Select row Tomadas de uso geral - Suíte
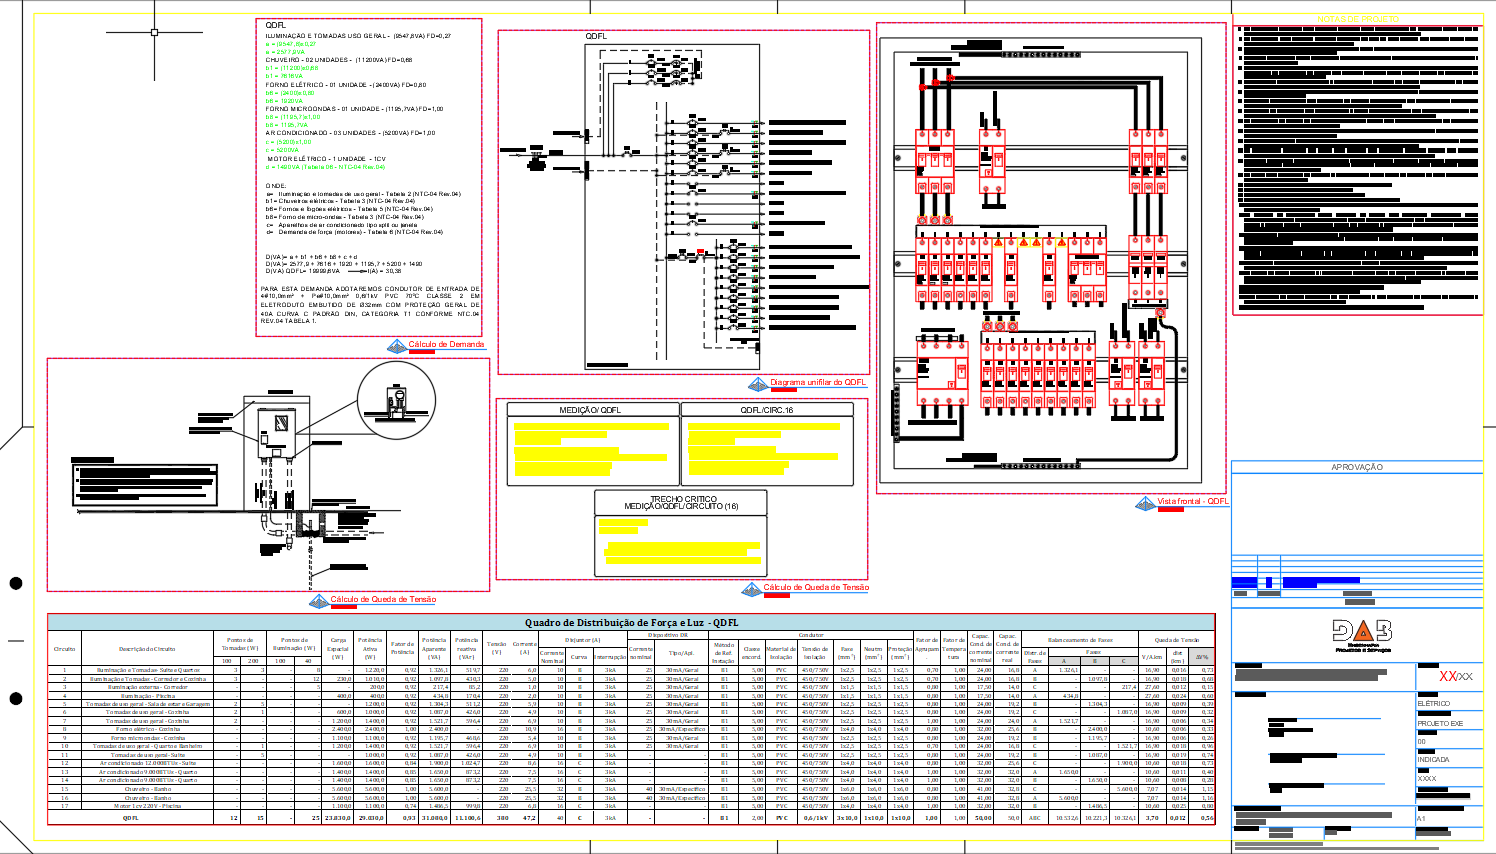The width and height of the screenshot is (1496, 854). 631,755
